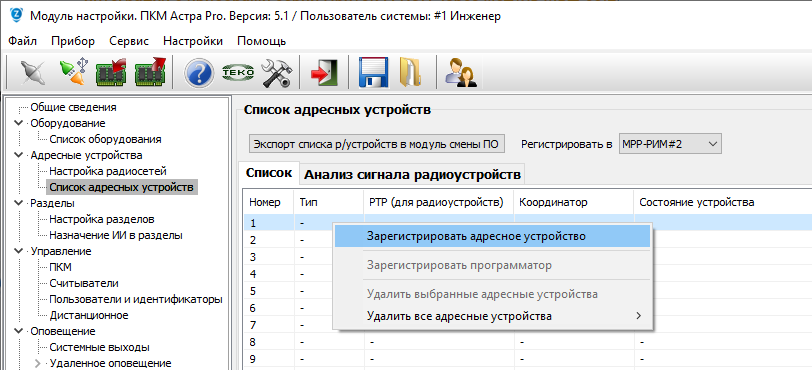This screenshot has height=370, width=812.
Task: Select Пользователи и идентификаторы in tree
Action: point(136,300)
